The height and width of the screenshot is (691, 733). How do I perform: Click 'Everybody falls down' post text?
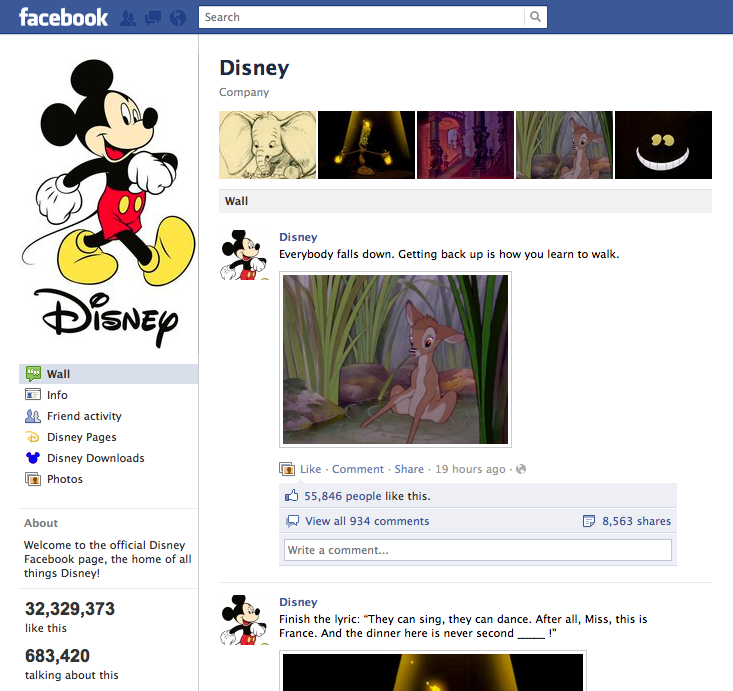[449, 254]
